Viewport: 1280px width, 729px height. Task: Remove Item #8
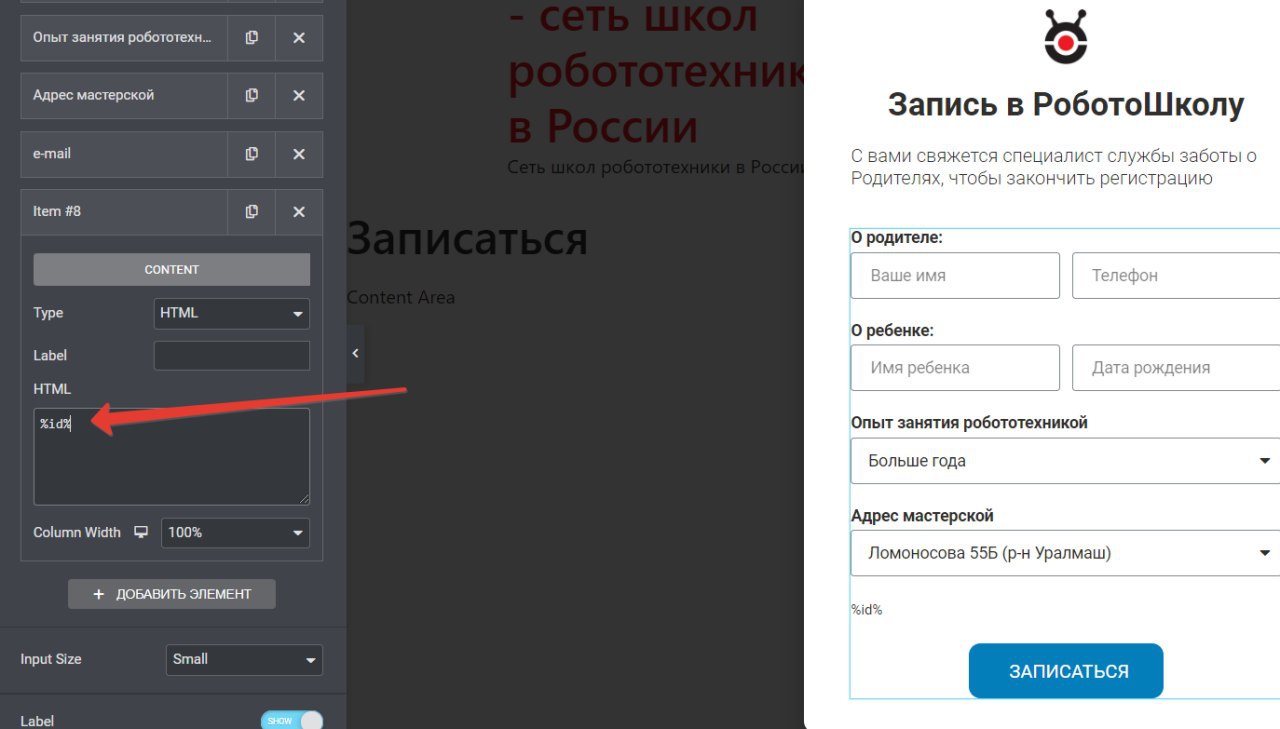point(299,212)
